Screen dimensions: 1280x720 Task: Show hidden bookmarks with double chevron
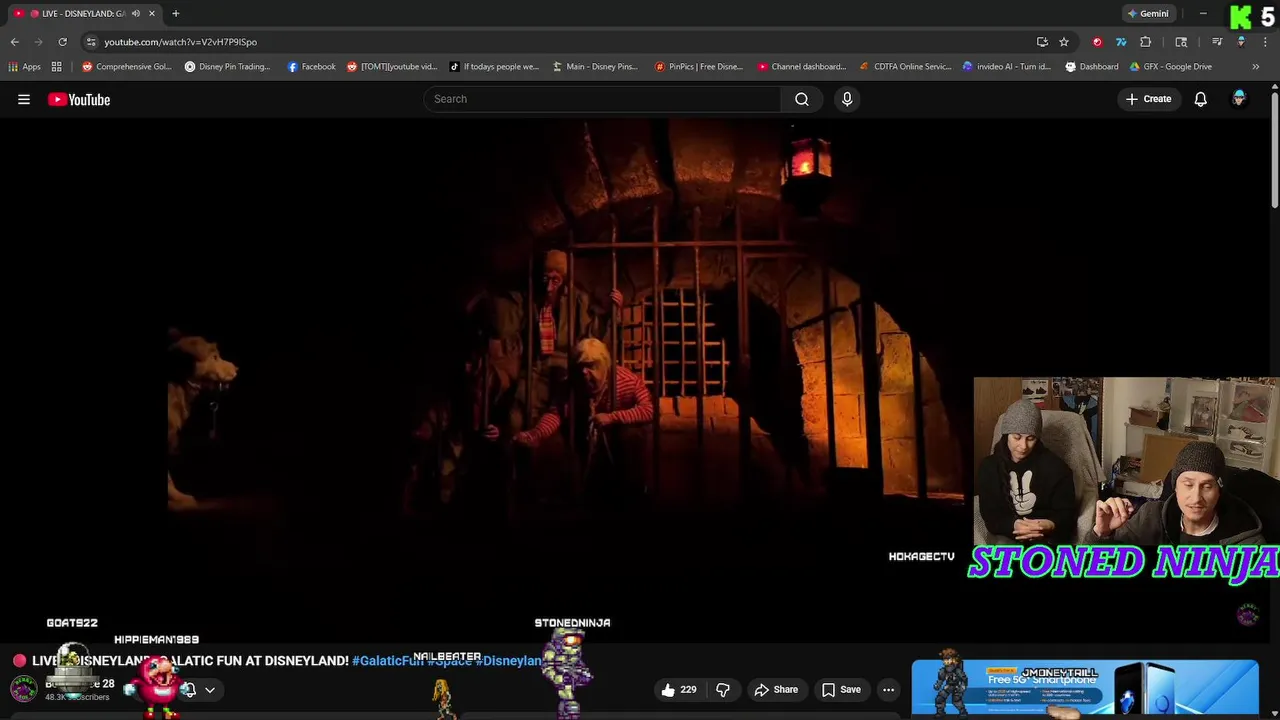1255,67
